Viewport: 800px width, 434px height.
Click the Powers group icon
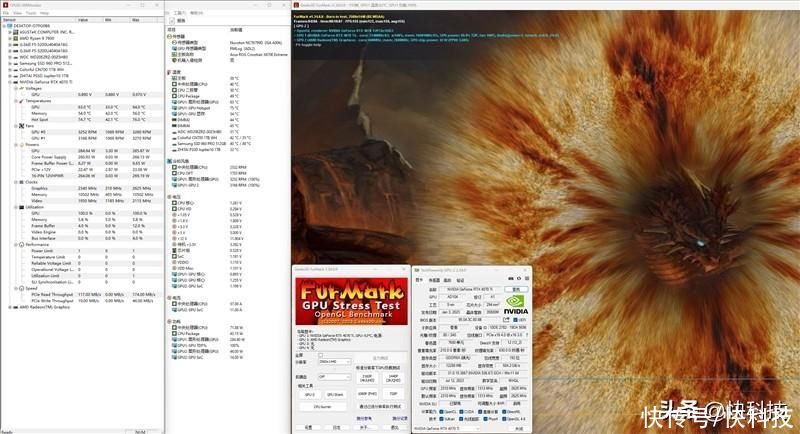(x=21, y=145)
